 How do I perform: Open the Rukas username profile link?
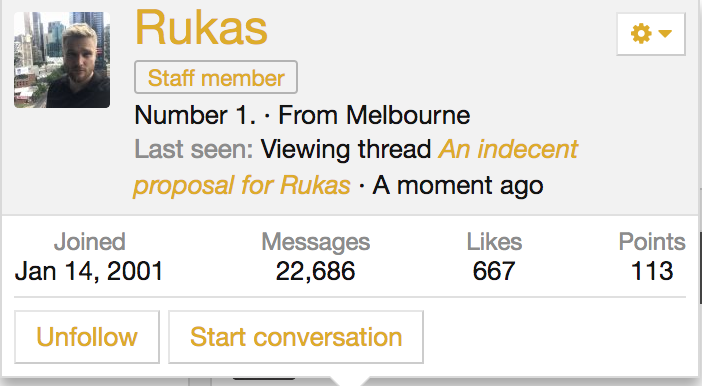tap(201, 28)
